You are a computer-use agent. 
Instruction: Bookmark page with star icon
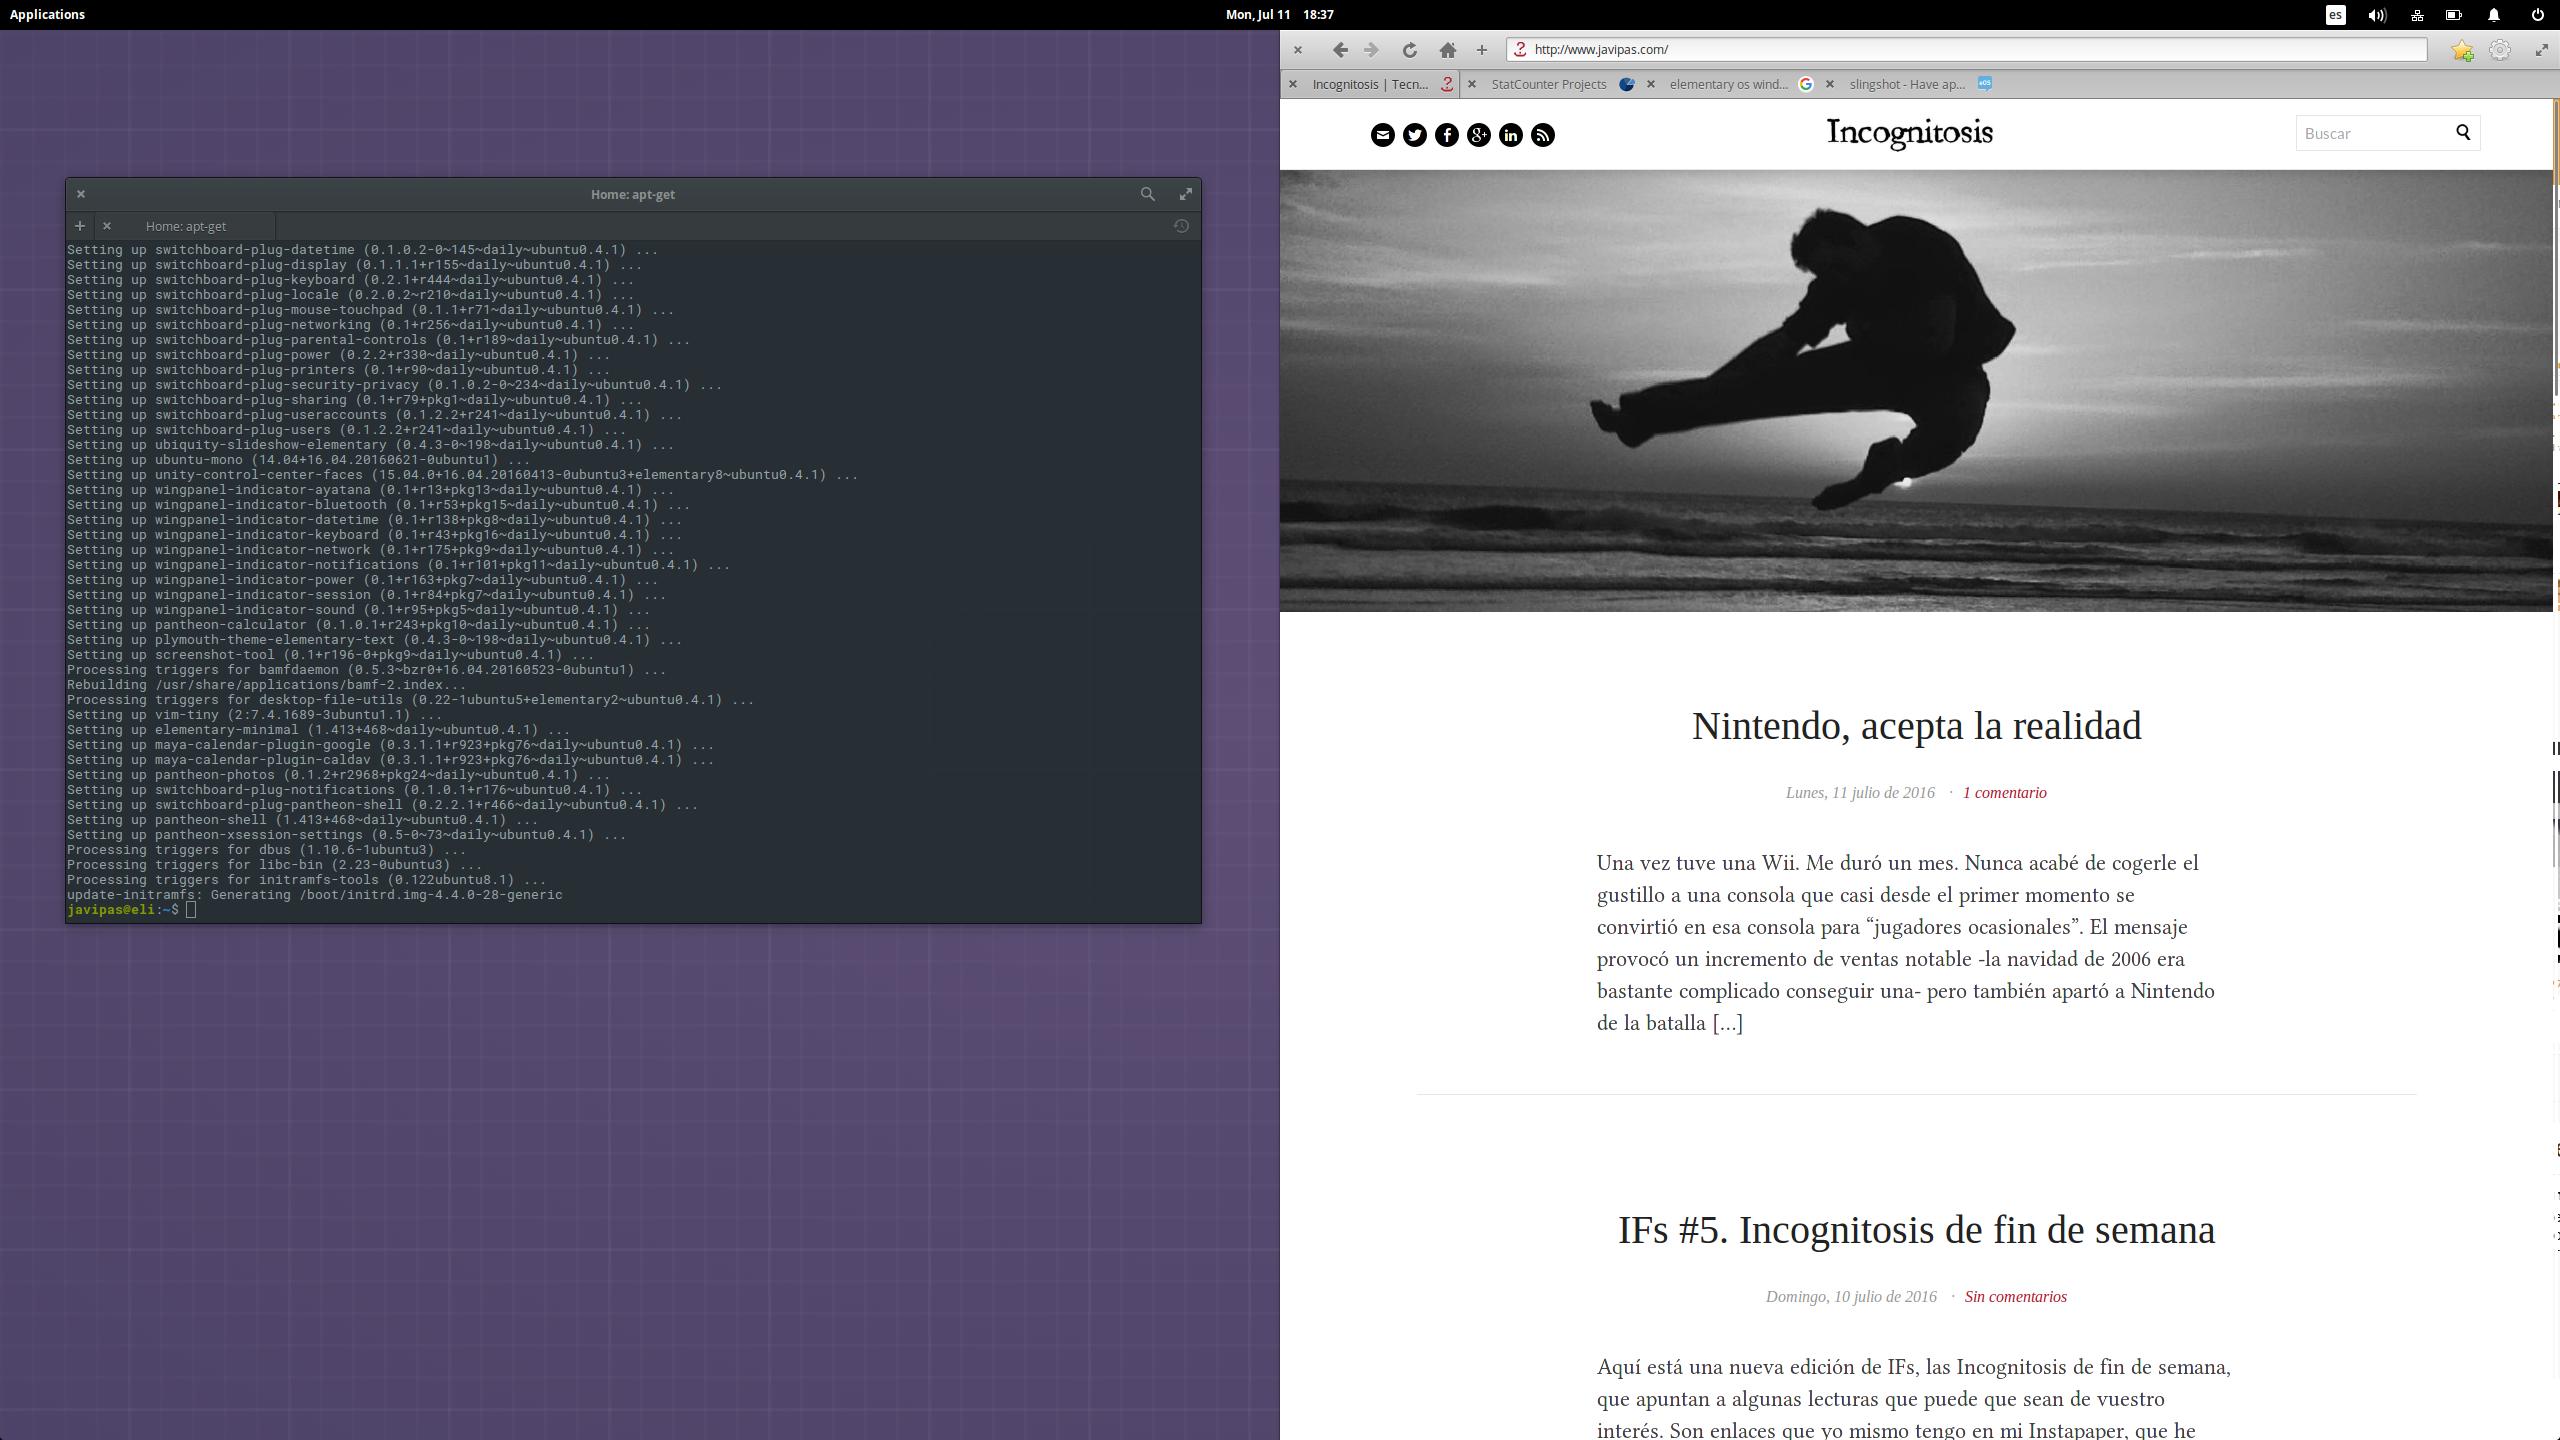coord(2462,50)
